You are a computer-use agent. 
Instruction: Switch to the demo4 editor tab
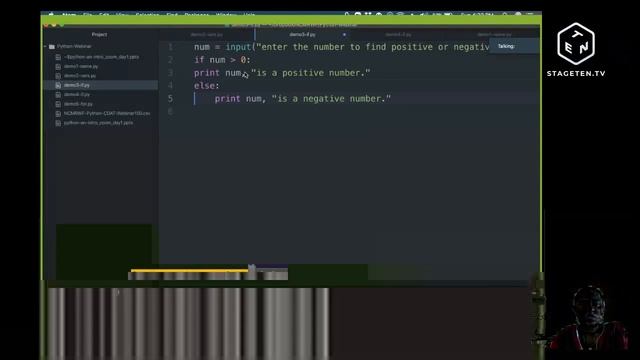pos(398,35)
